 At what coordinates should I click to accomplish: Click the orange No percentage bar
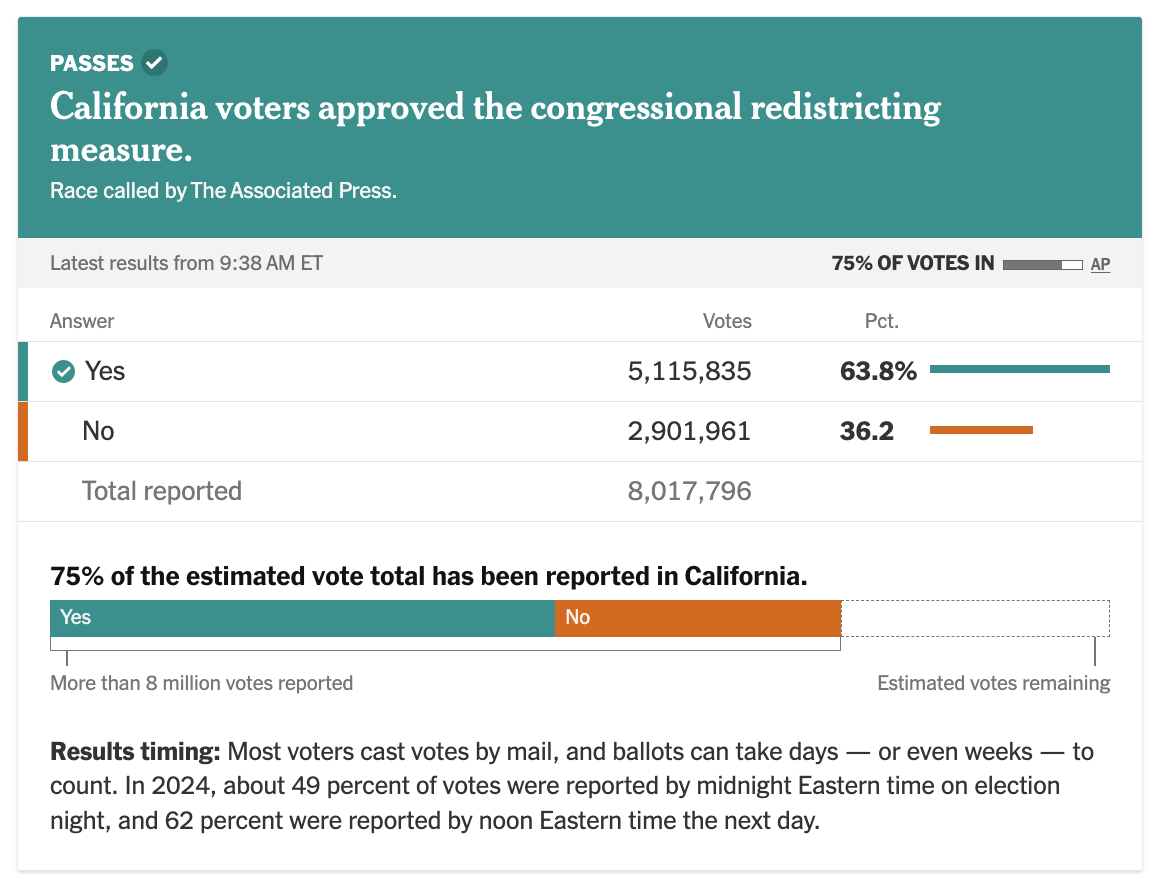(x=981, y=431)
